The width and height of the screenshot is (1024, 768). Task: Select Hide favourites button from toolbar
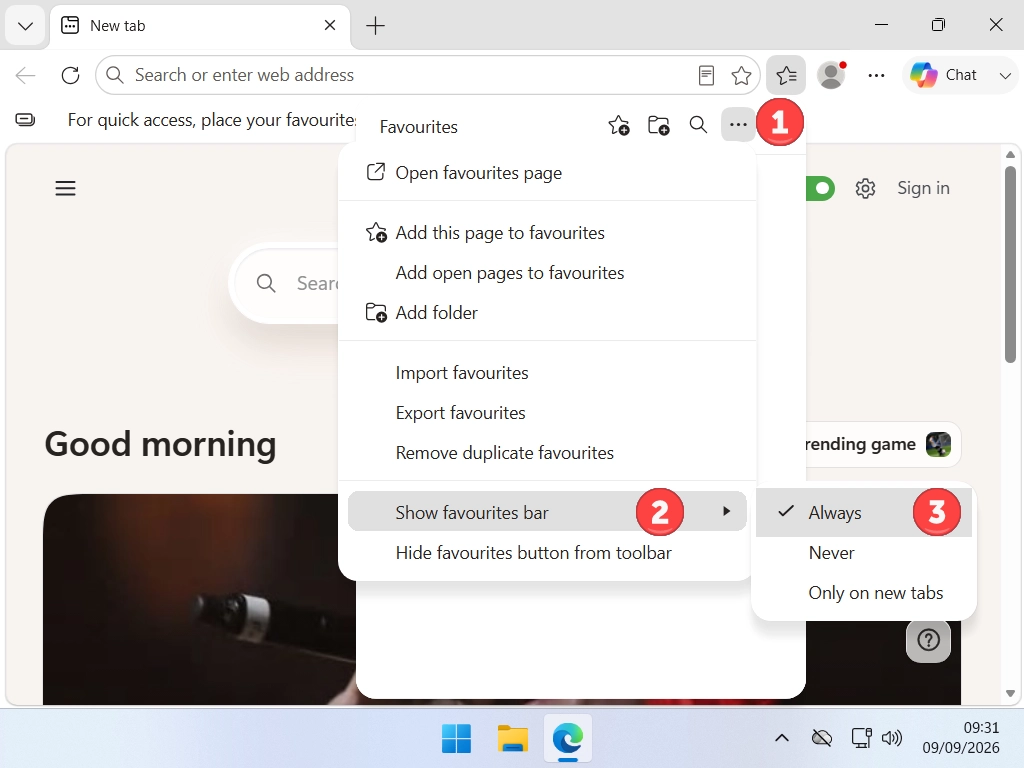pos(547,552)
